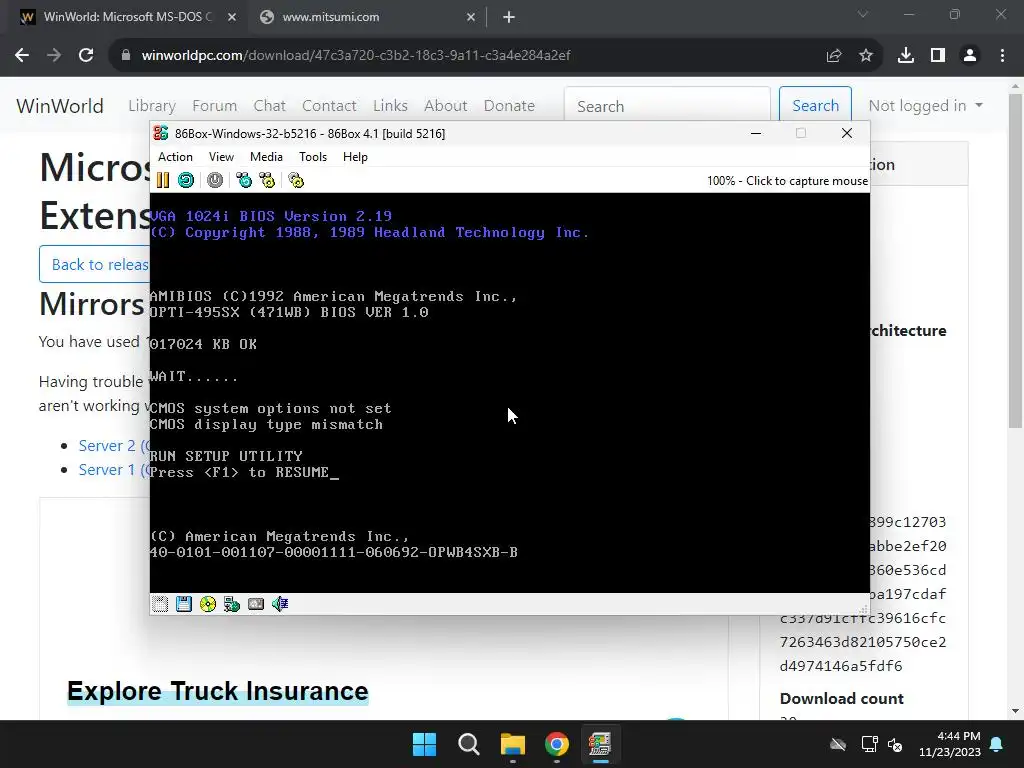This screenshot has width=1024, height=768.
Task: Click the WinWorld Search input field
Action: point(667,106)
